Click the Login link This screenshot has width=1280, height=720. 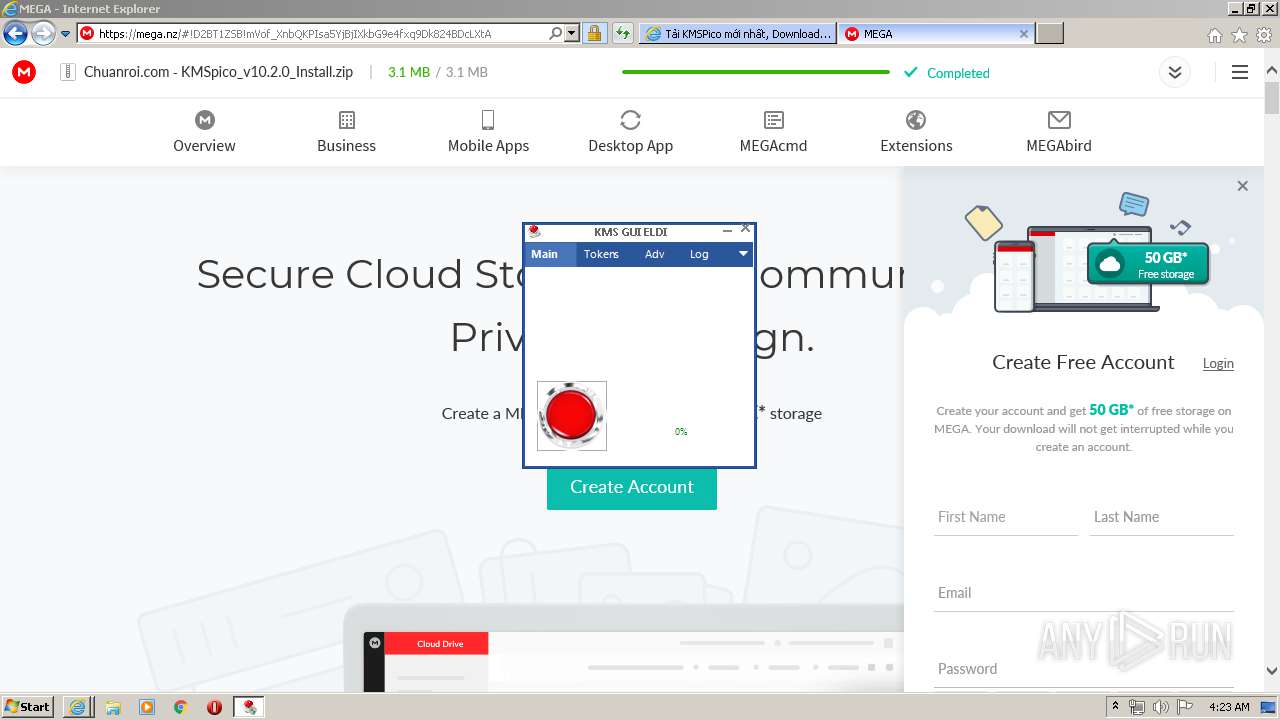pos(1218,363)
